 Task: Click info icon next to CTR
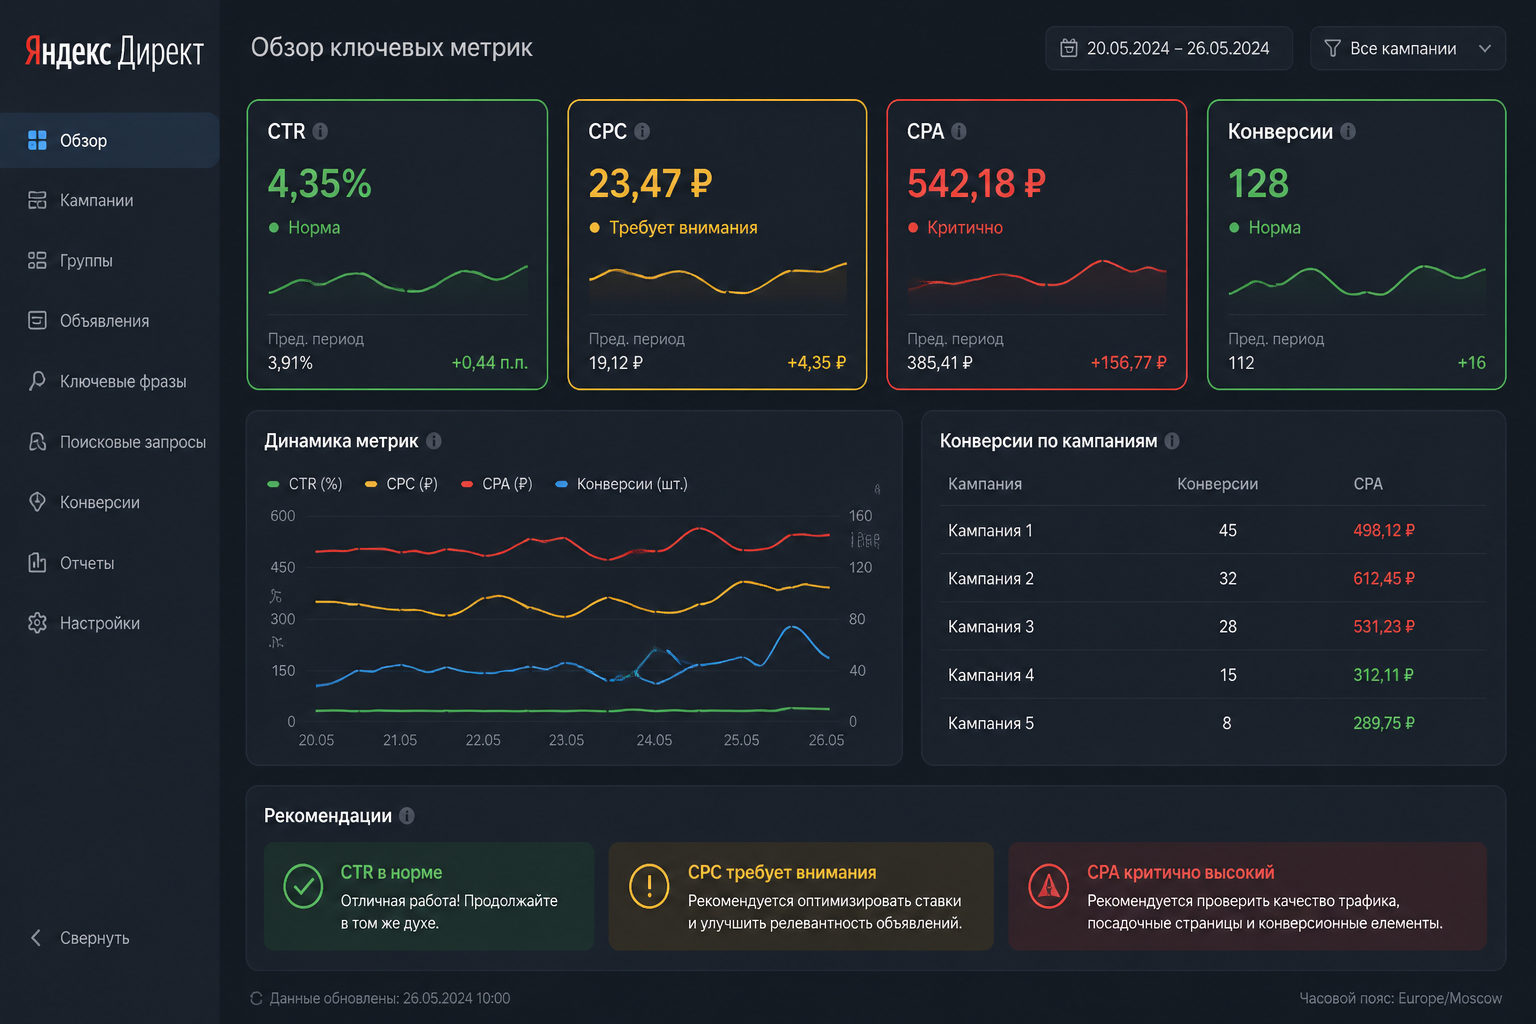tap(320, 131)
